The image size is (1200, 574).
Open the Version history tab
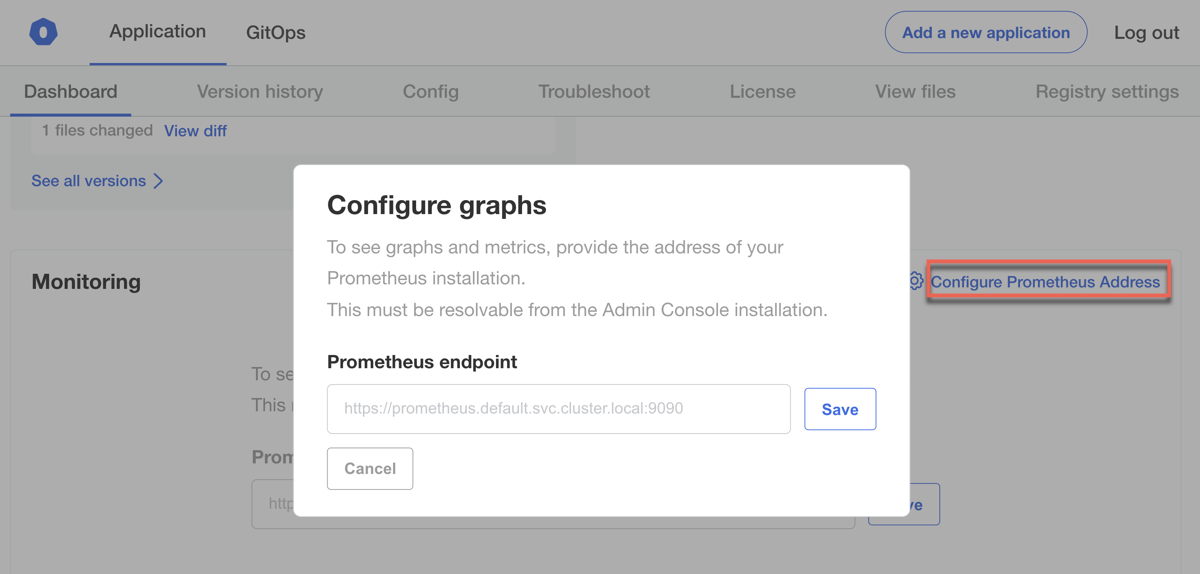[x=260, y=92]
